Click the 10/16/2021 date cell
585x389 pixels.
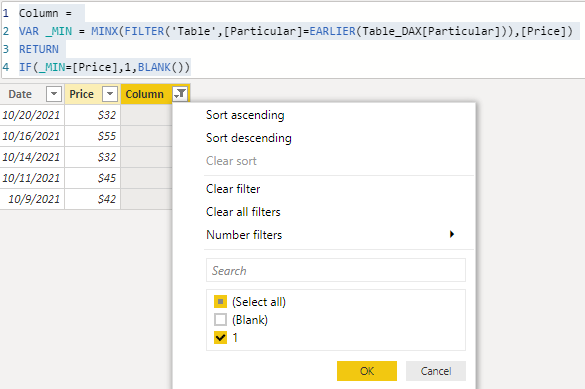tap(32, 136)
